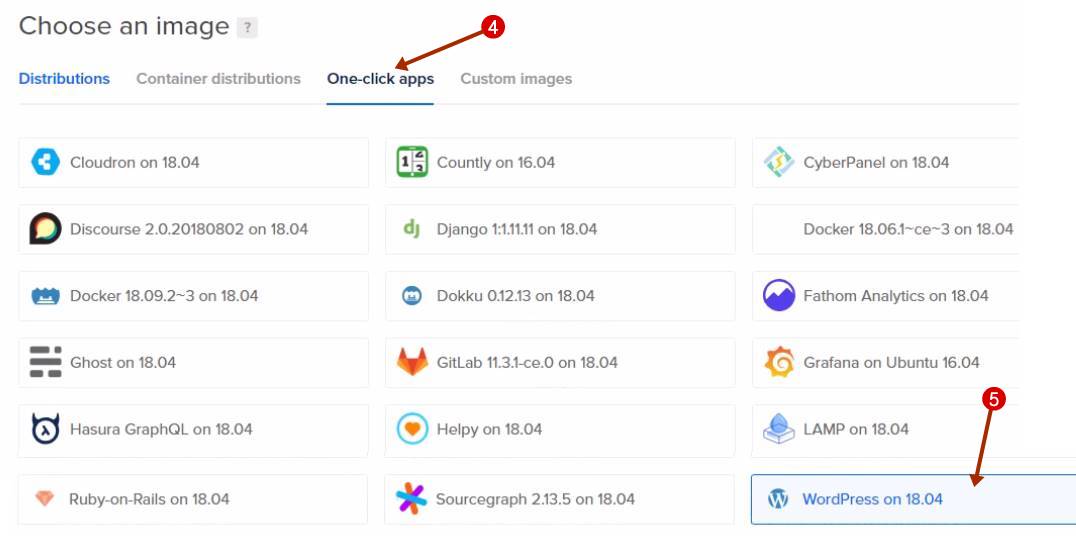The height and width of the screenshot is (536, 1076).
Task: Click the Cloudron hexagon logo icon
Action: 45,163
